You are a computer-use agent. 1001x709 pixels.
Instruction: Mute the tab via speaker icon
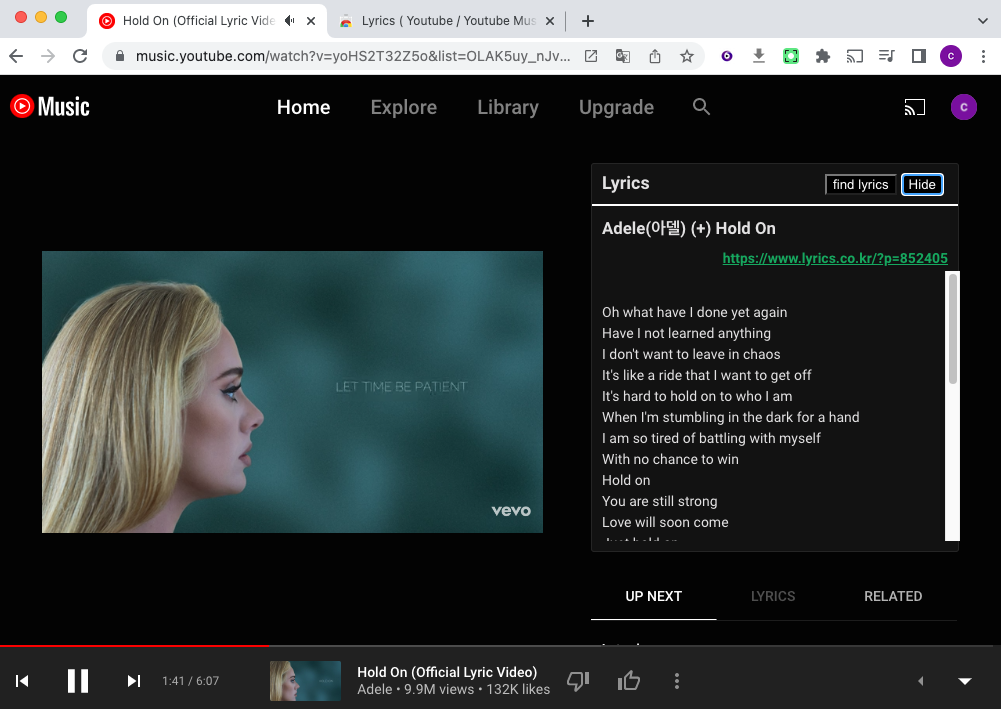click(290, 21)
